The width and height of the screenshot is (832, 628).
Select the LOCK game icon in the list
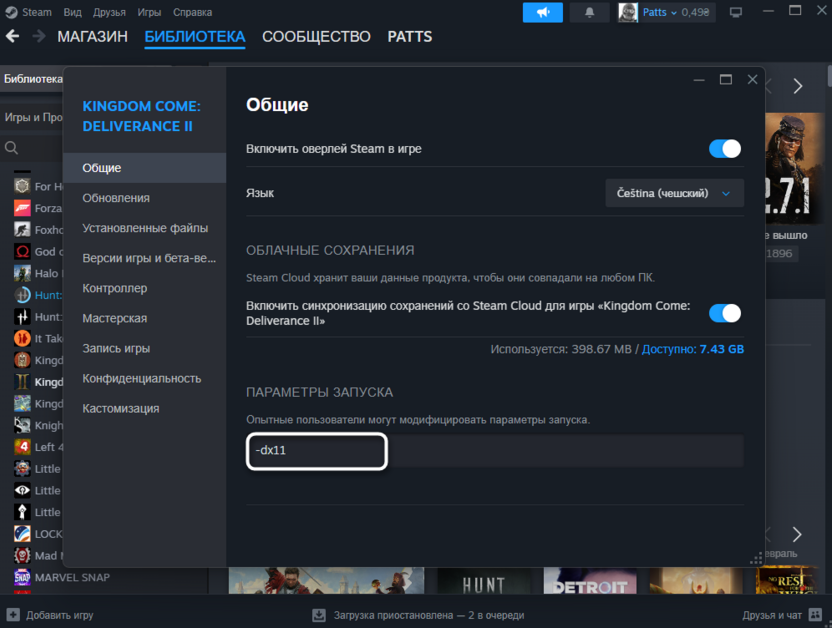[x=22, y=534]
